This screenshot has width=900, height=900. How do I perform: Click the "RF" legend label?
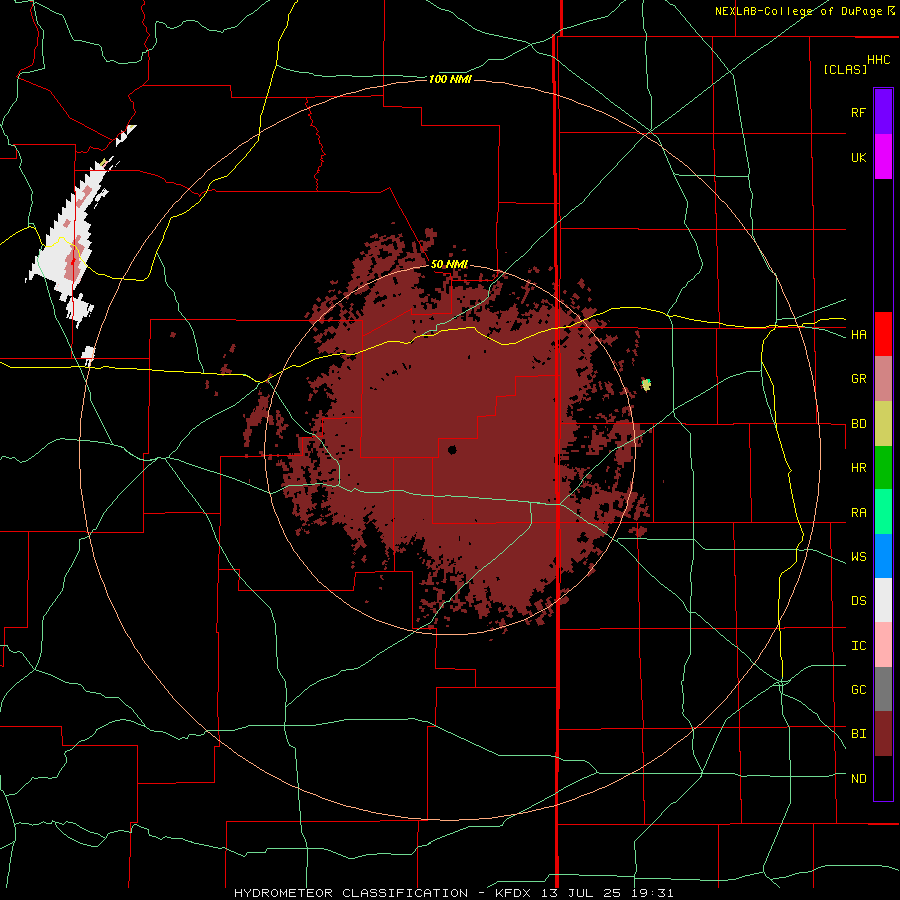pyautogui.click(x=858, y=112)
